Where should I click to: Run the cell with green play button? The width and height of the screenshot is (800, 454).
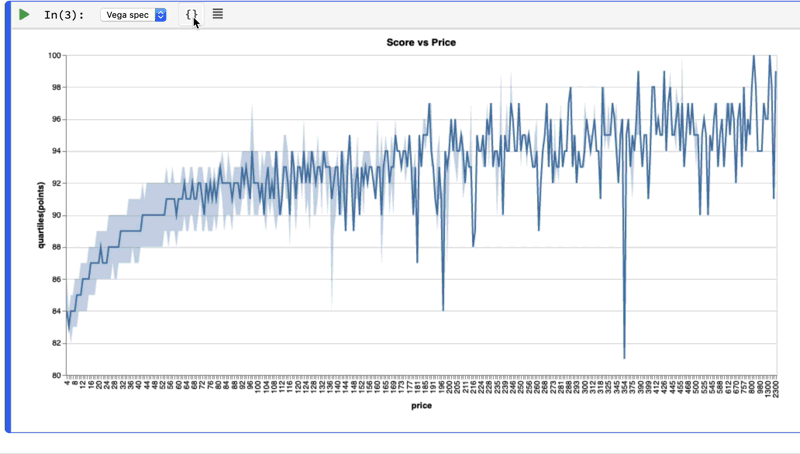[x=24, y=15]
